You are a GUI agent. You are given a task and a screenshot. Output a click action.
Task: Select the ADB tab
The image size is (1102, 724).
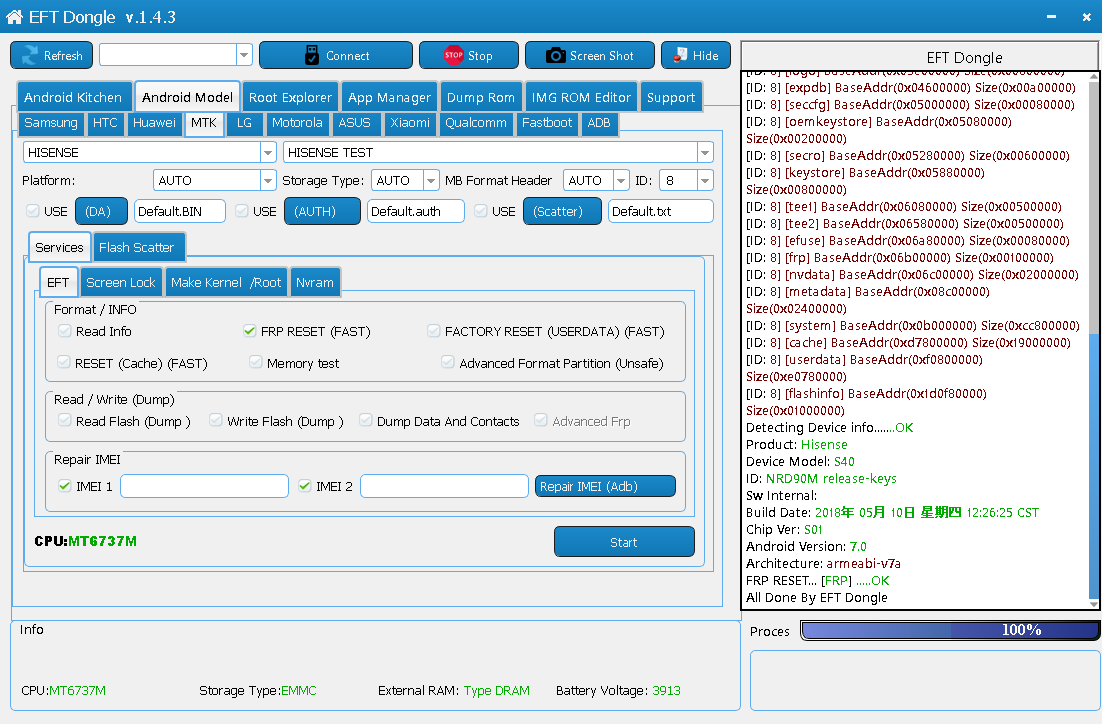[599, 123]
